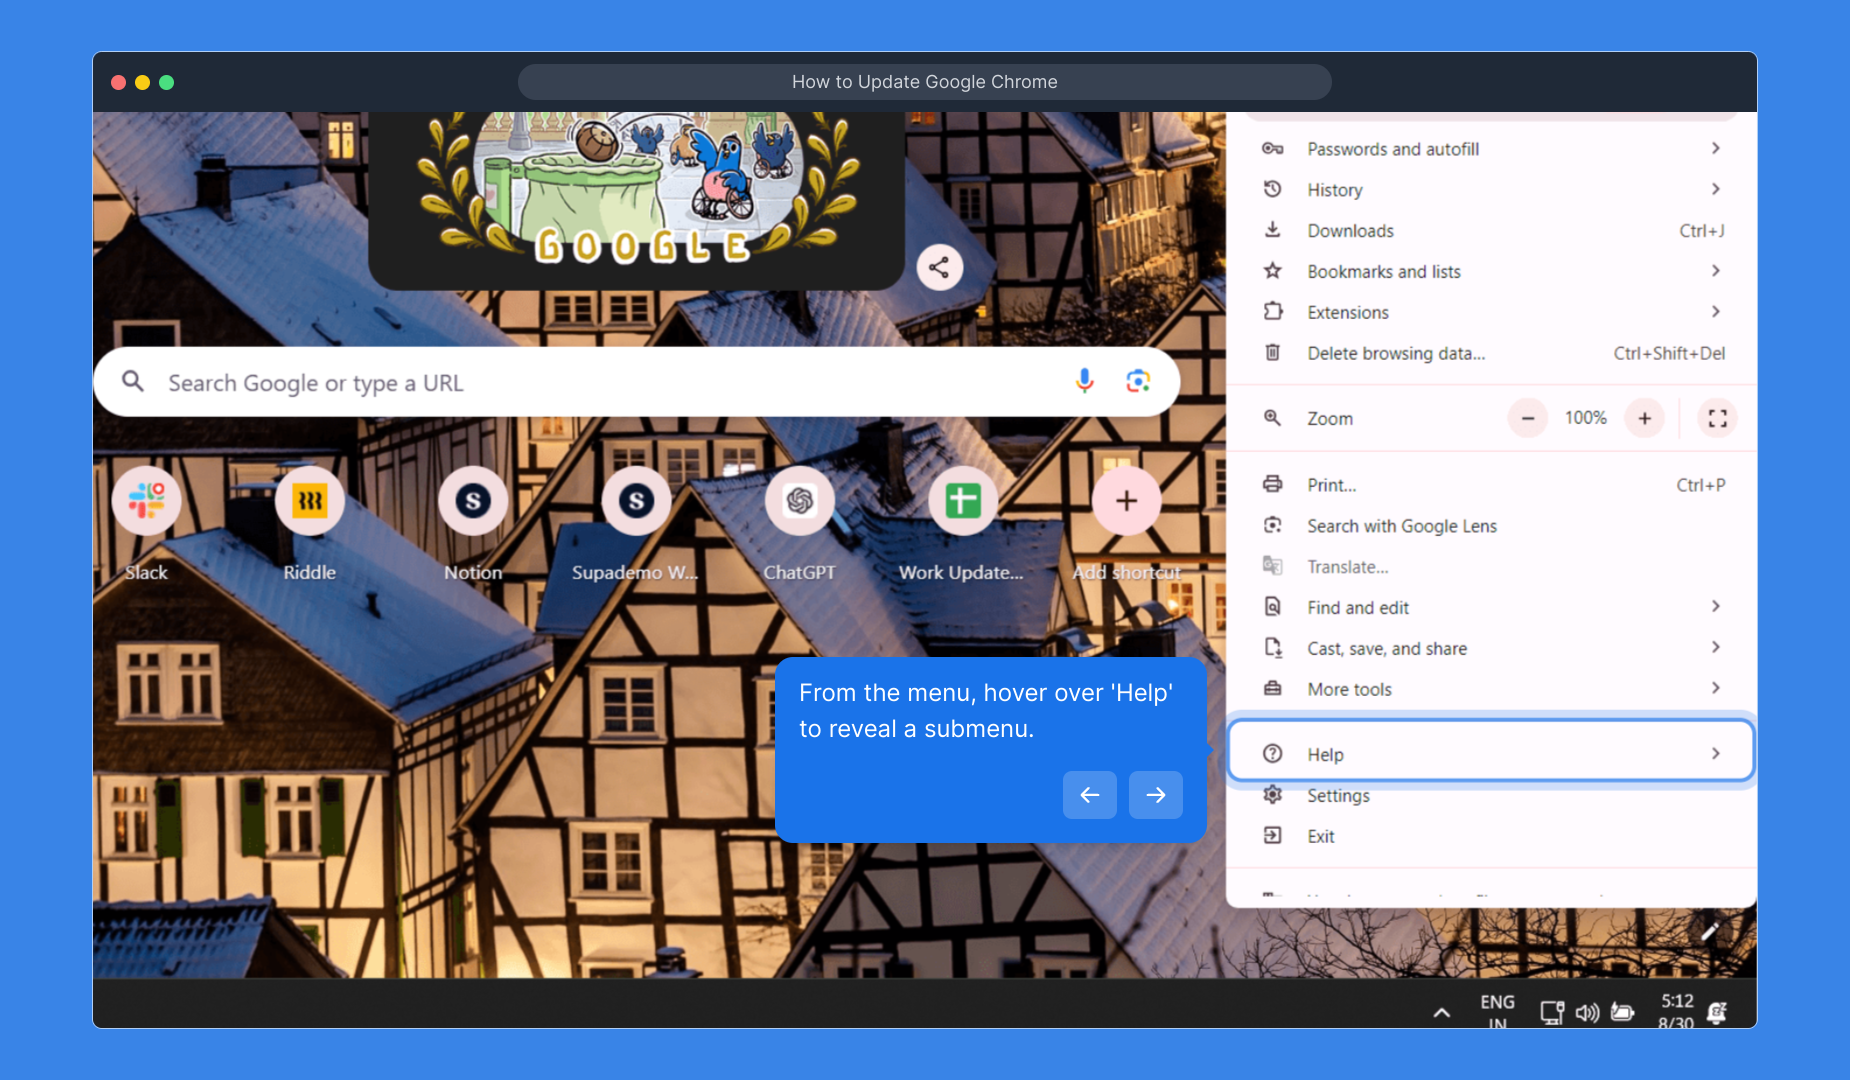Open the ChatGPT shortcut tile
The image size is (1850, 1080).
(799, 501)
